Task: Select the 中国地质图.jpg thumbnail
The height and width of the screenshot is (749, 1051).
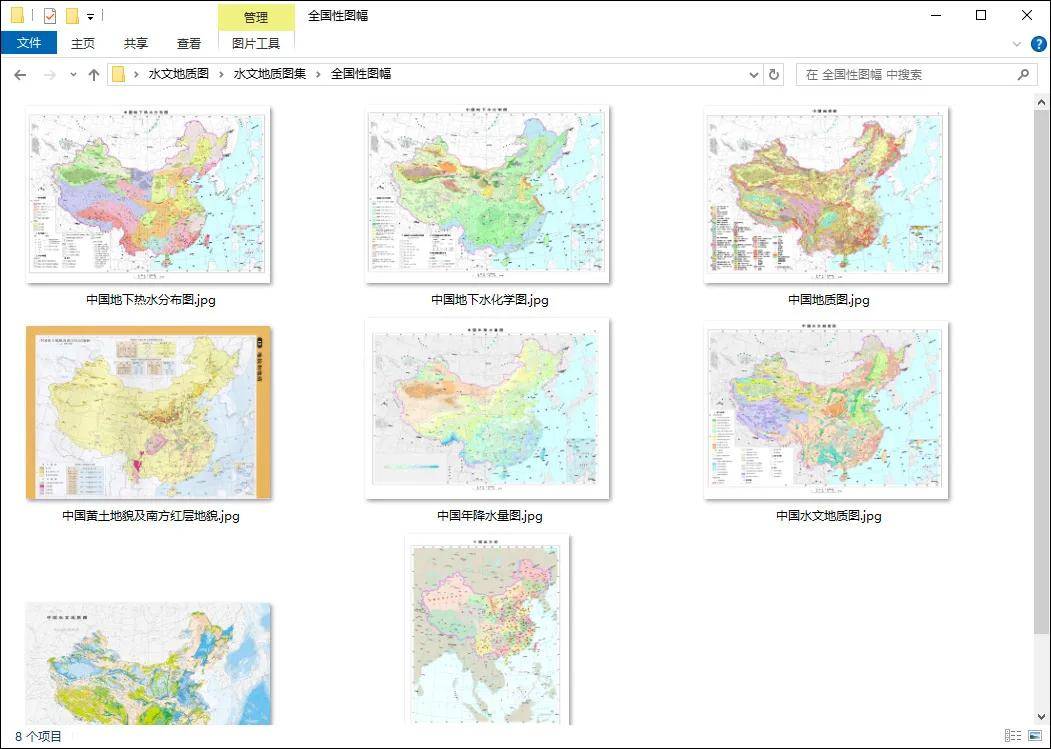Action: pyautogui.click(x=827, y=195)
